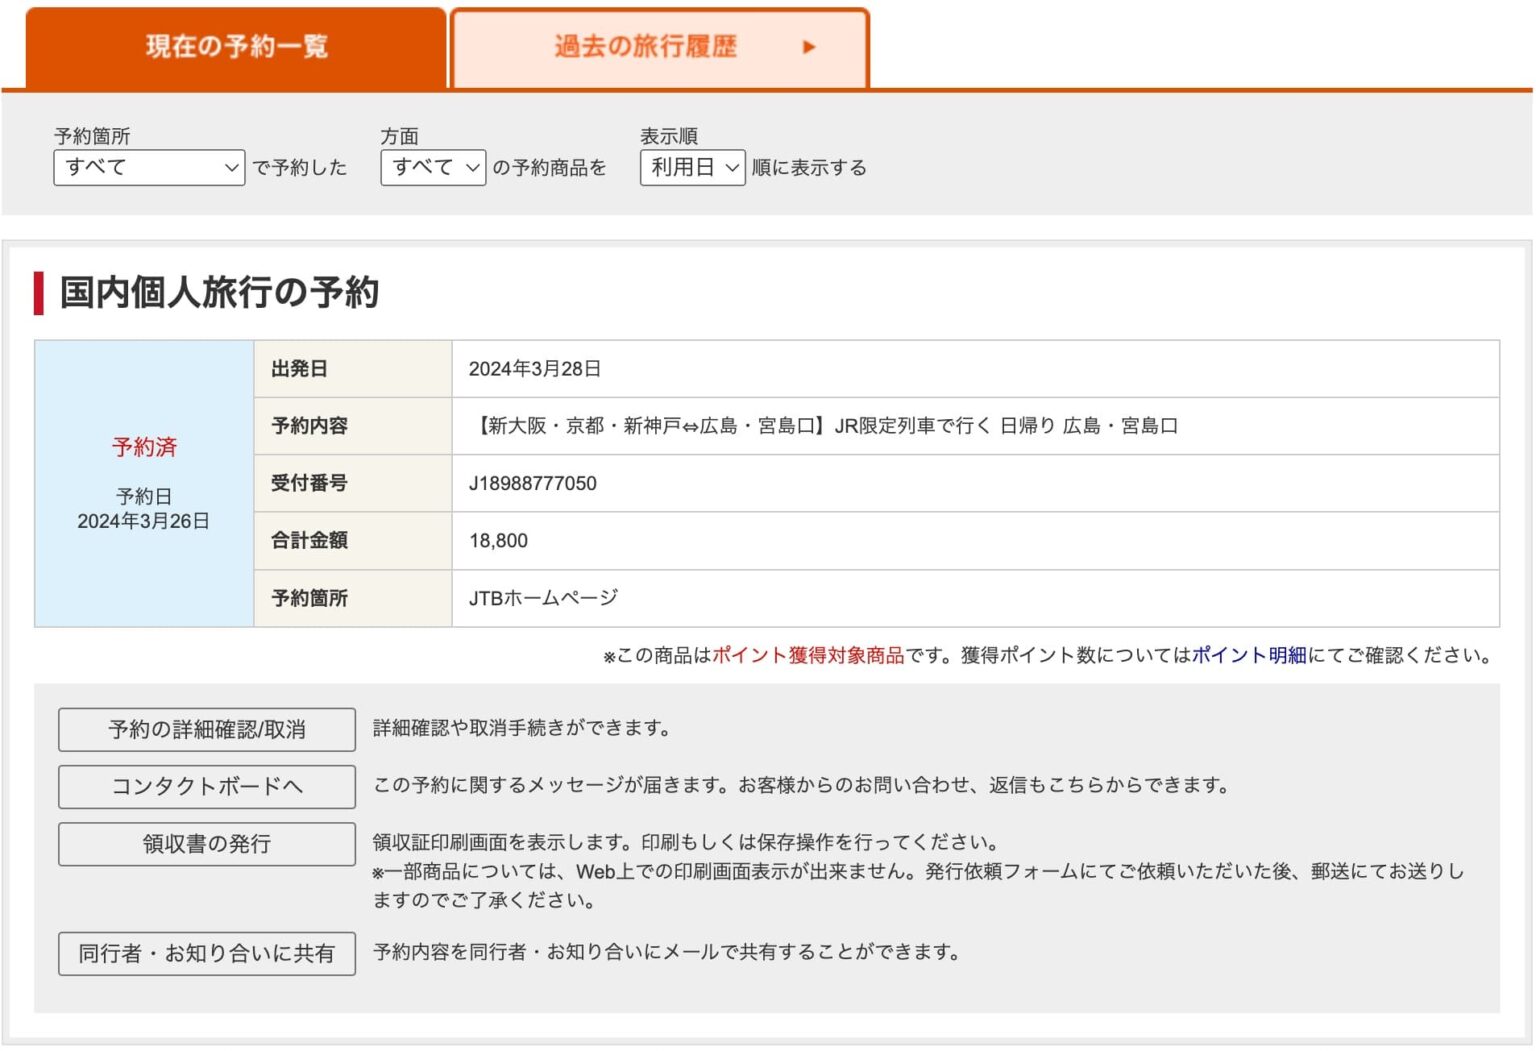1536x1051 pixels.
Task: Click the booking date 2024年3月26日
Action: [144, 521]
